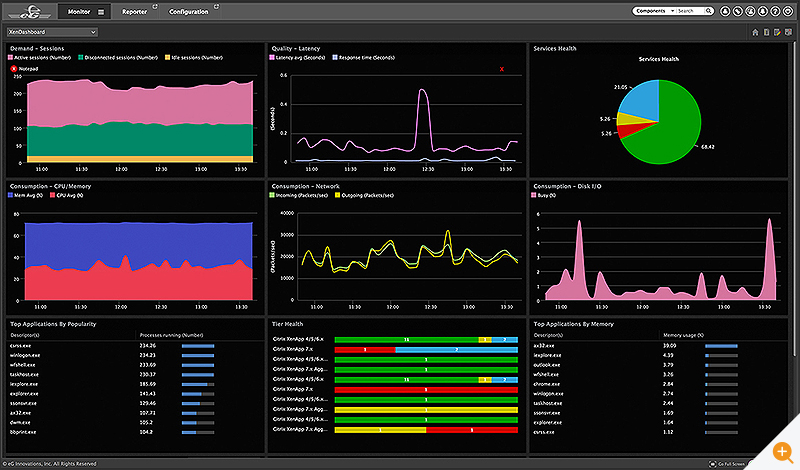Click the orange plus zoom icon
800x470 pixels.
[782, 451]
